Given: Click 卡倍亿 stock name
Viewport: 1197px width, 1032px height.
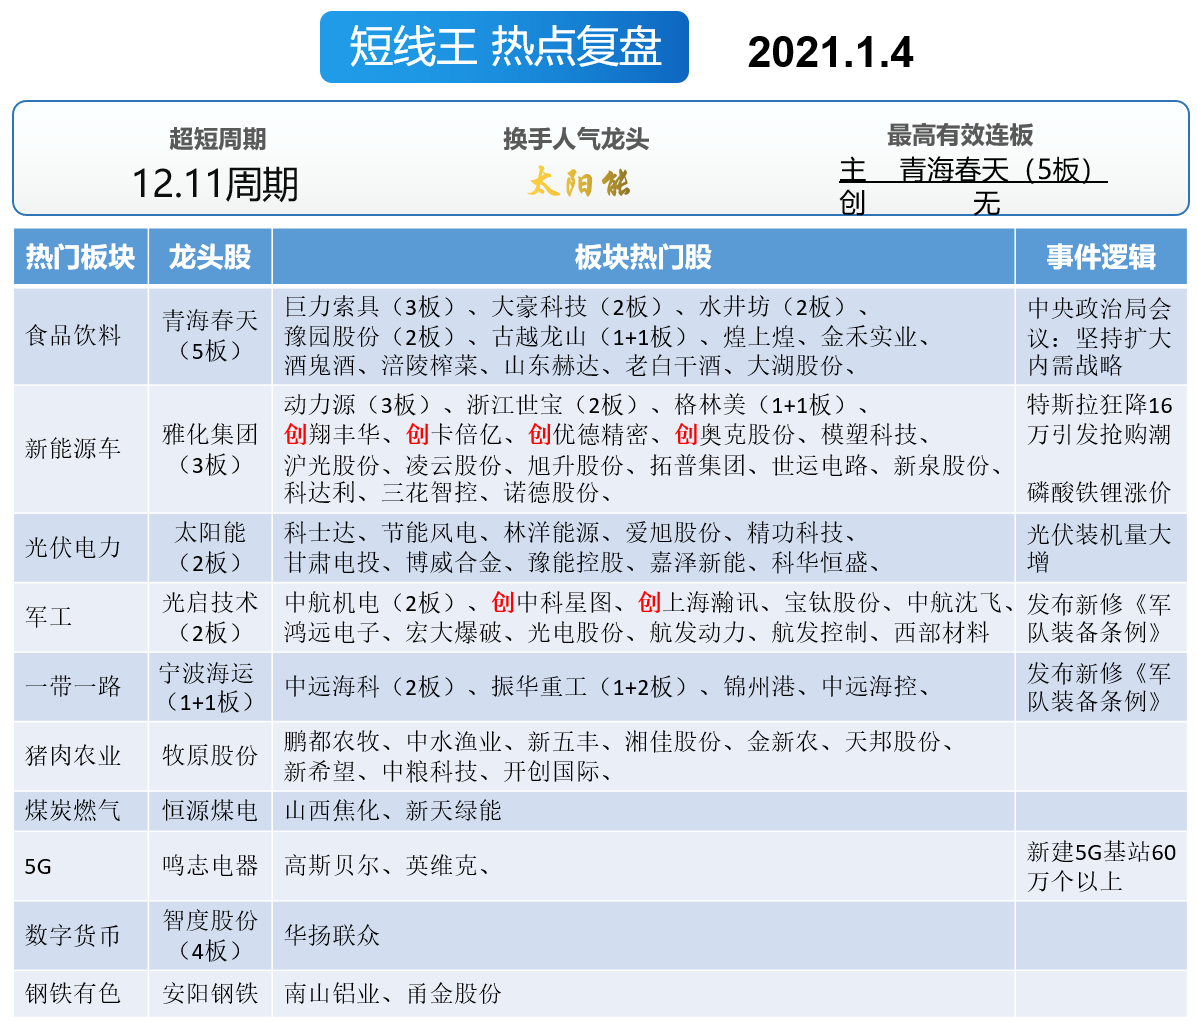Looking at the screenshot, I should tap(466, 434).
